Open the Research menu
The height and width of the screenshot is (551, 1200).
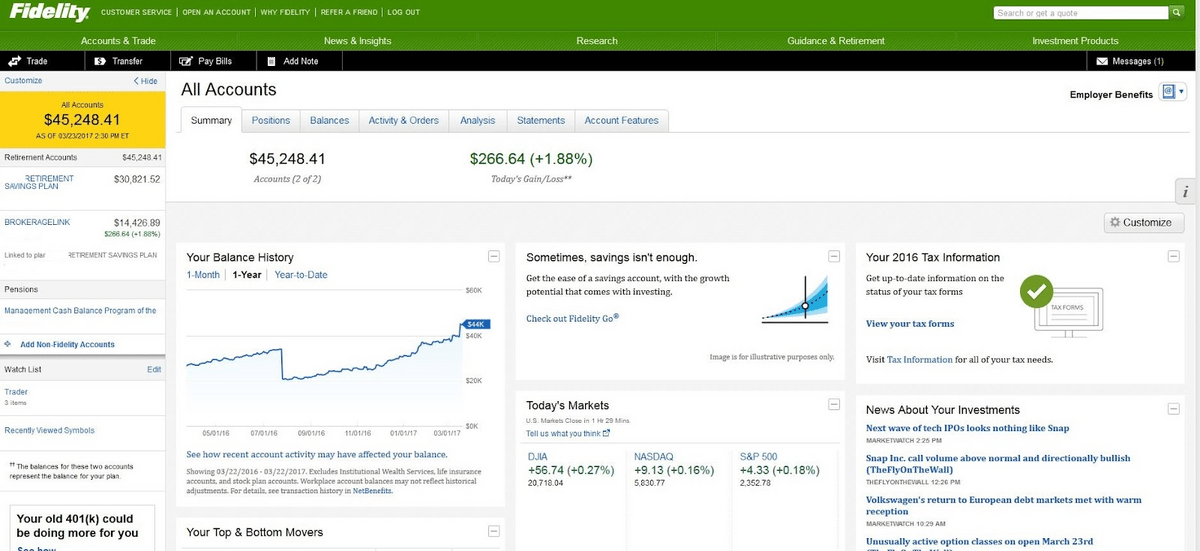597,41
